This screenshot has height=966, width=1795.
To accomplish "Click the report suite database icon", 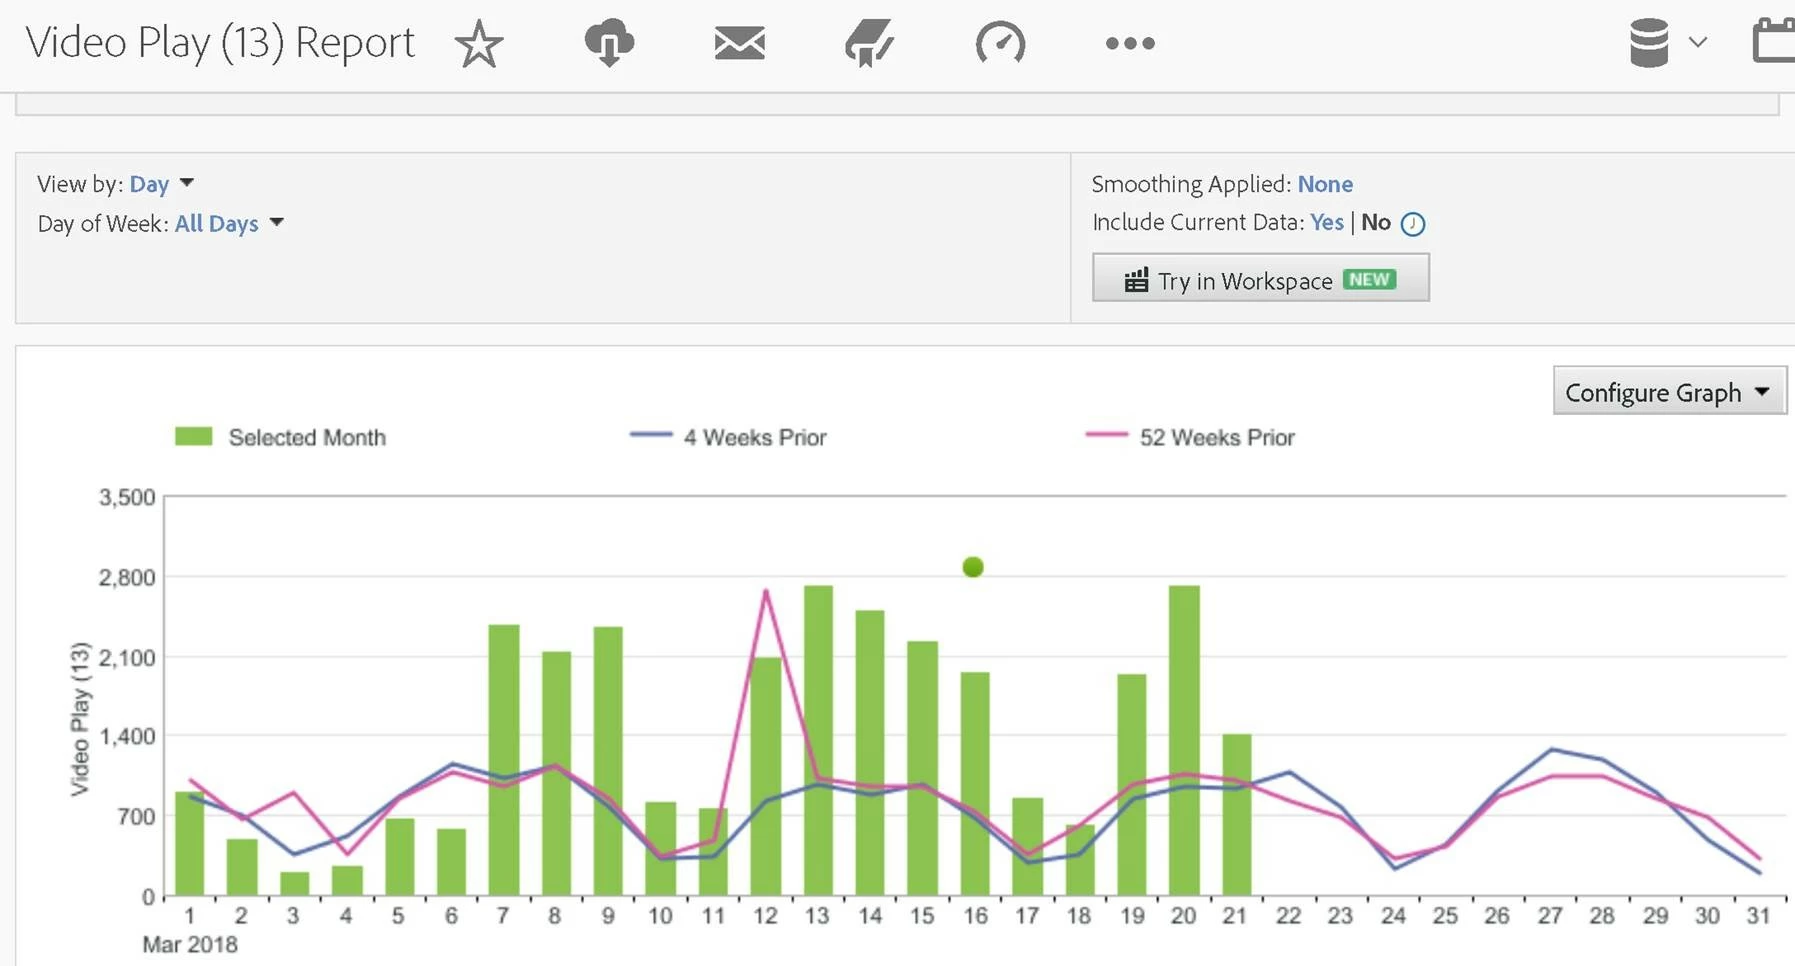I will point(1649,43).
